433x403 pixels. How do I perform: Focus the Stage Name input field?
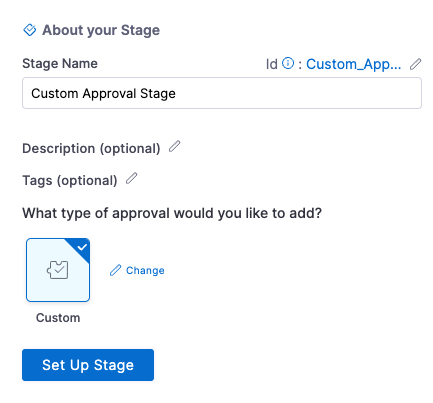(222, 93)
